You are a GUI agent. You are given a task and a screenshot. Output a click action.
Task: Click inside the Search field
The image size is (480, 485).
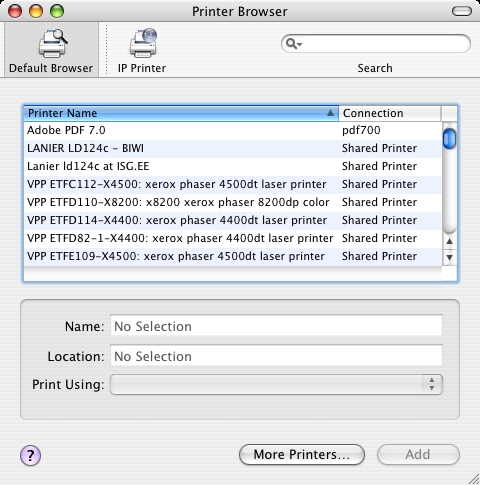click(376, 44)
